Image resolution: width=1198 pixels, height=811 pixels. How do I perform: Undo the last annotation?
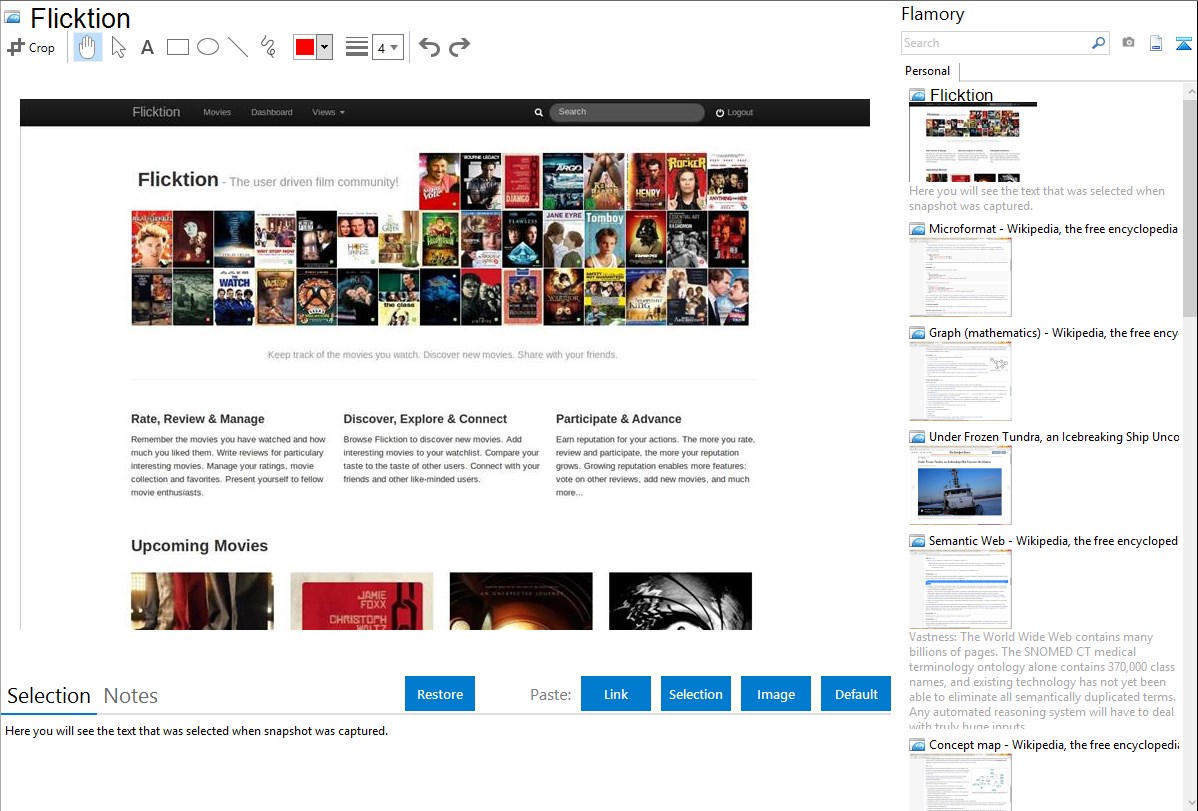[429, 47]
